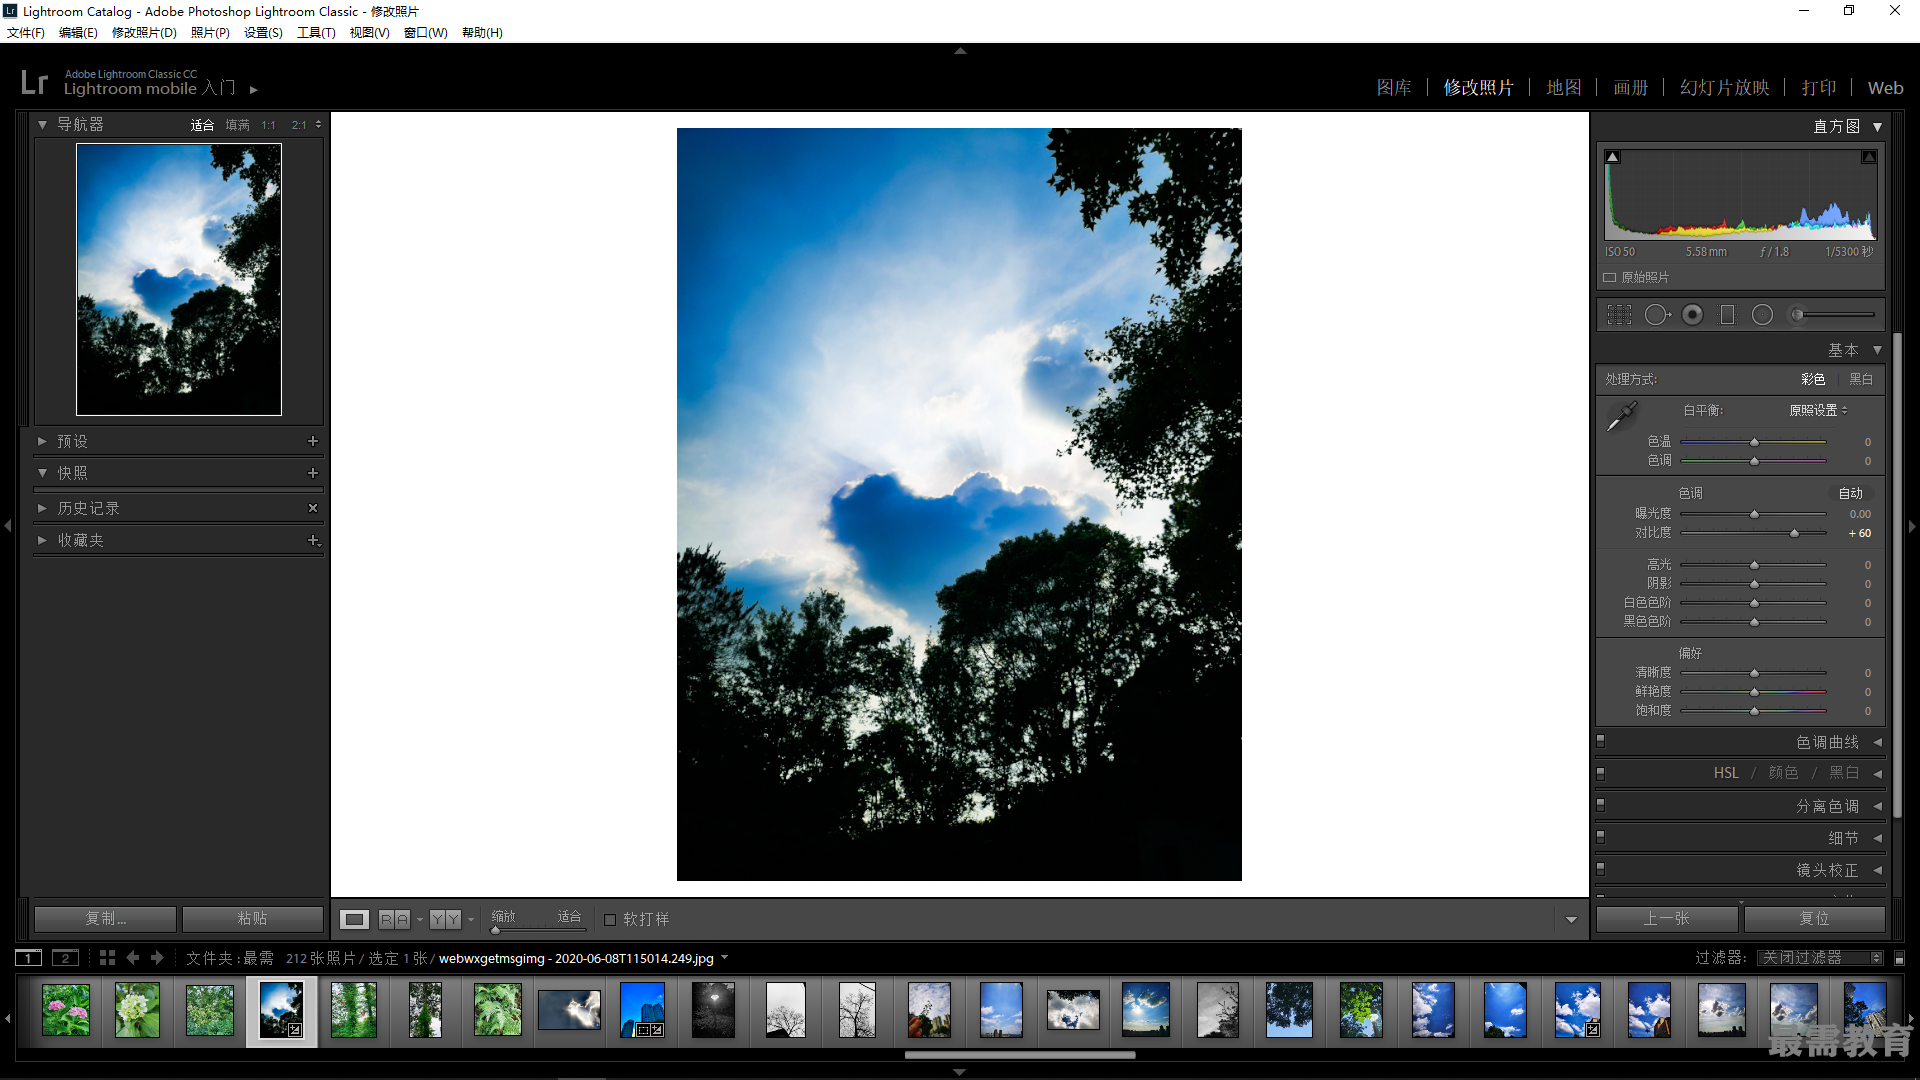Click the filmstrip horizontal scrollbar

pyautogui.click(x=1020, y=1054)
